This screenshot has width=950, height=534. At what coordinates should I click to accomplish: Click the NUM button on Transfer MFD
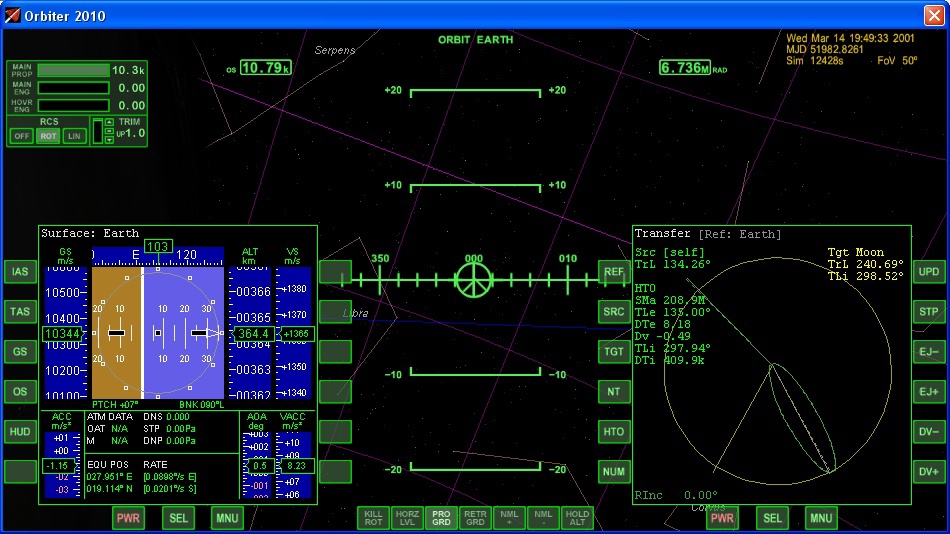tap(614, 472)
